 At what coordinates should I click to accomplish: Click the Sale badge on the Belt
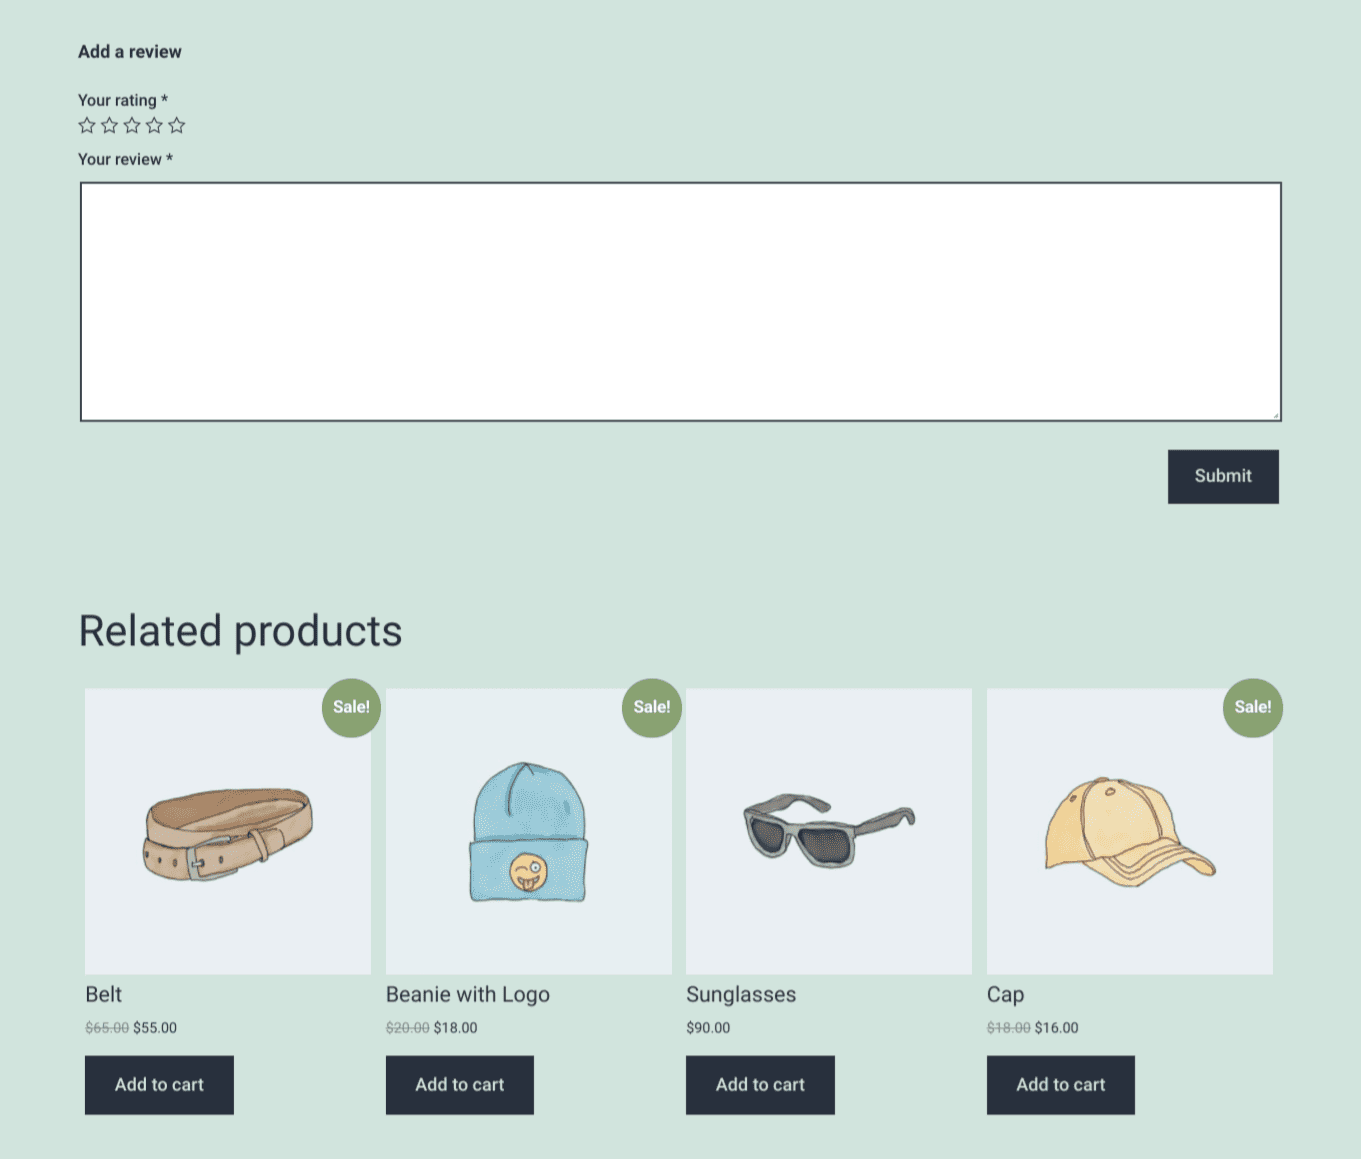(x=351, y=707)
